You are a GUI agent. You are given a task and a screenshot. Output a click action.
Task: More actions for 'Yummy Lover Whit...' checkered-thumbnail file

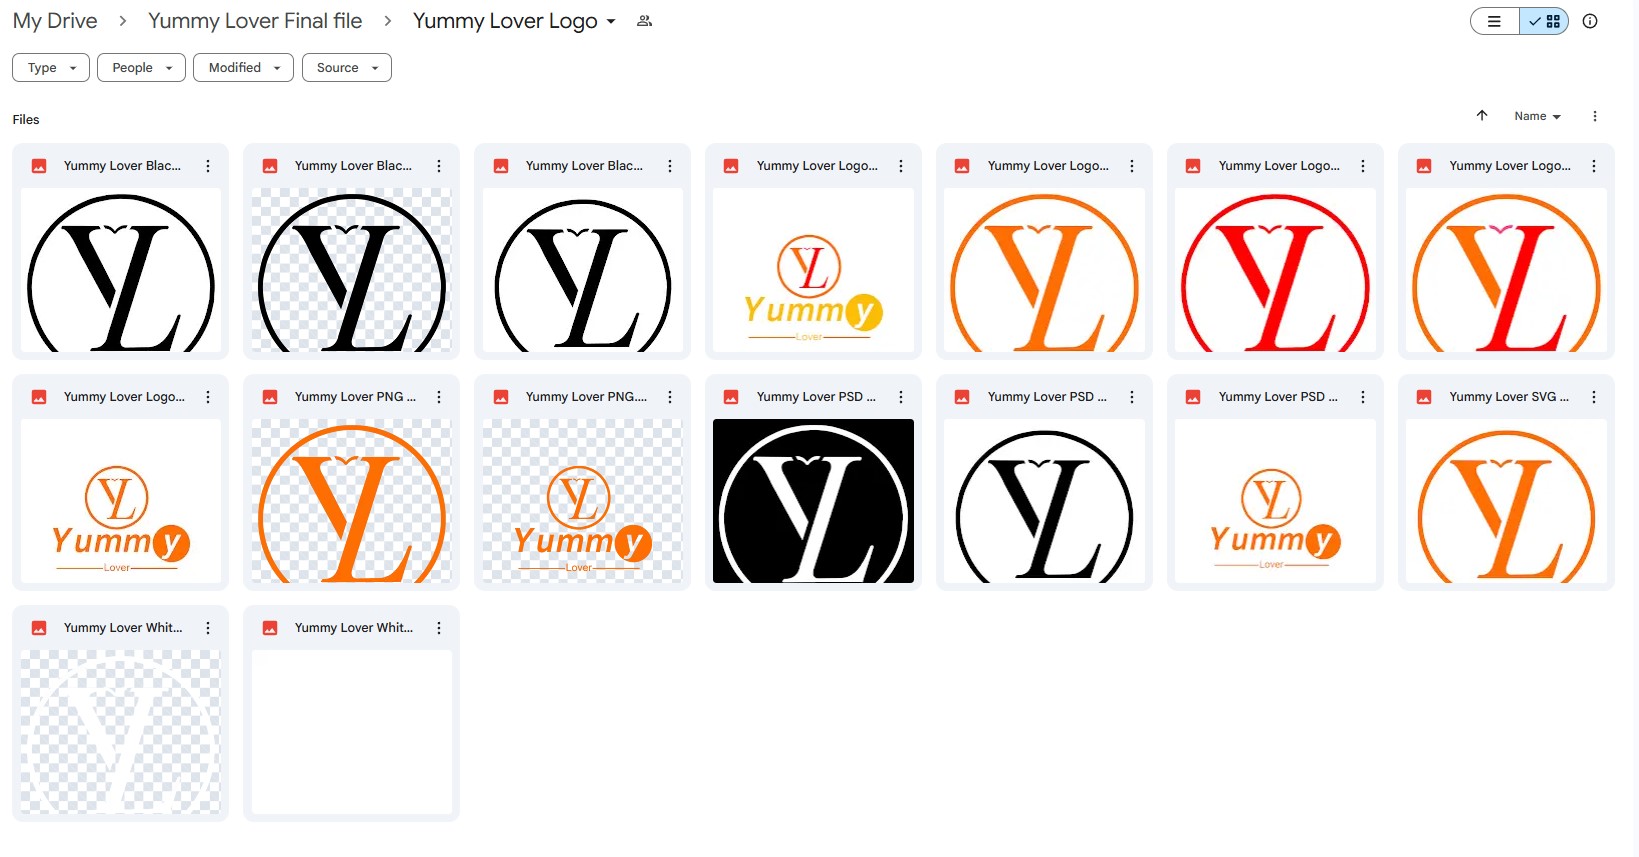(x=208, y=628)
